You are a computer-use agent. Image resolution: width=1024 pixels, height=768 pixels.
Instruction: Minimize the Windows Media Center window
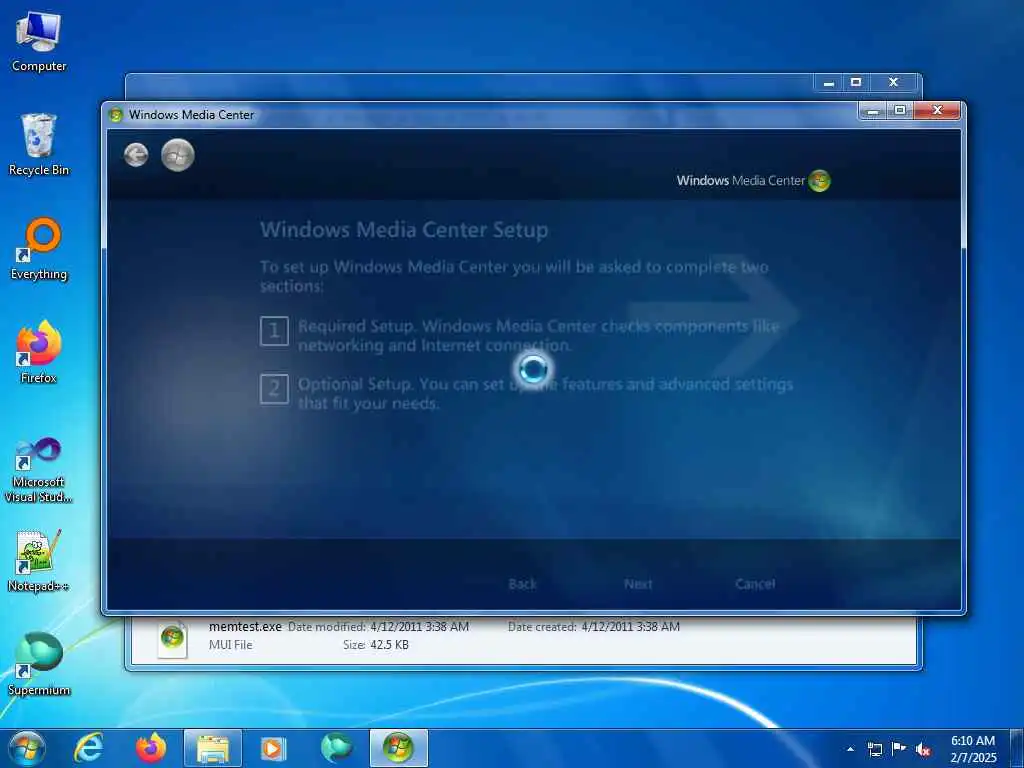(872, 112)
